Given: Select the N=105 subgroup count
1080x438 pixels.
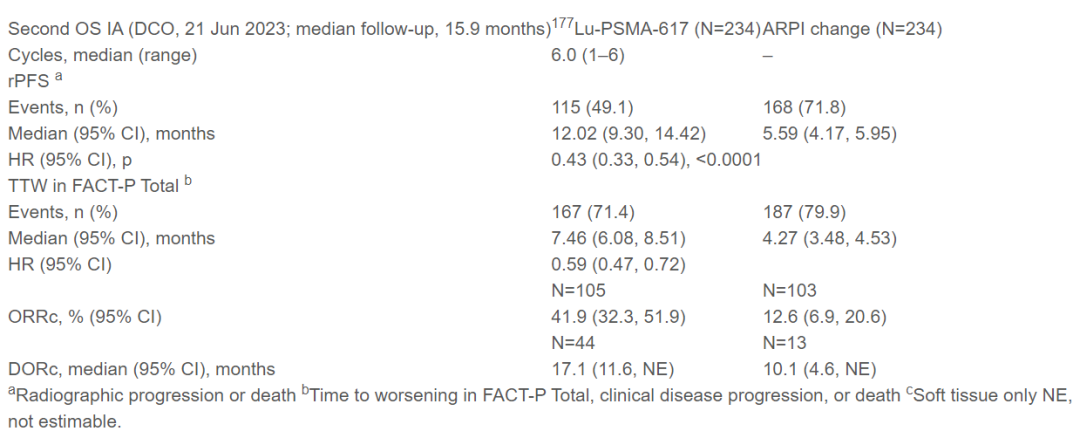Looking at the screenshot, I should click(x=580, y=290).
